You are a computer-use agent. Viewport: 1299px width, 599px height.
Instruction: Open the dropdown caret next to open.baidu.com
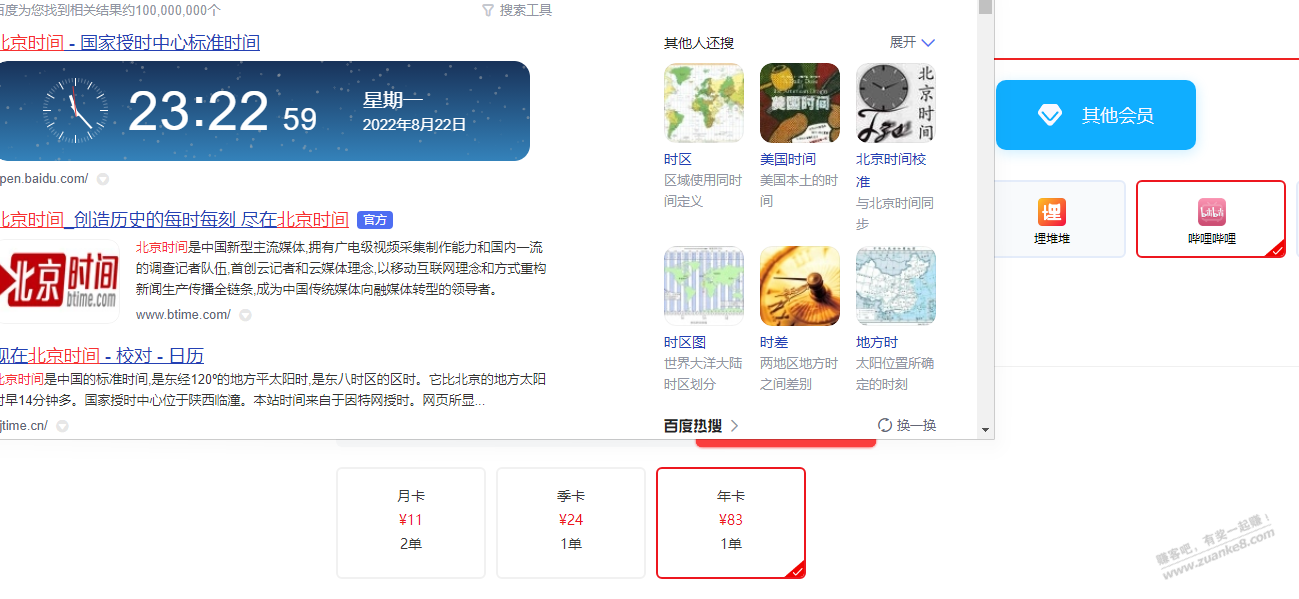(x=101, y=179)
